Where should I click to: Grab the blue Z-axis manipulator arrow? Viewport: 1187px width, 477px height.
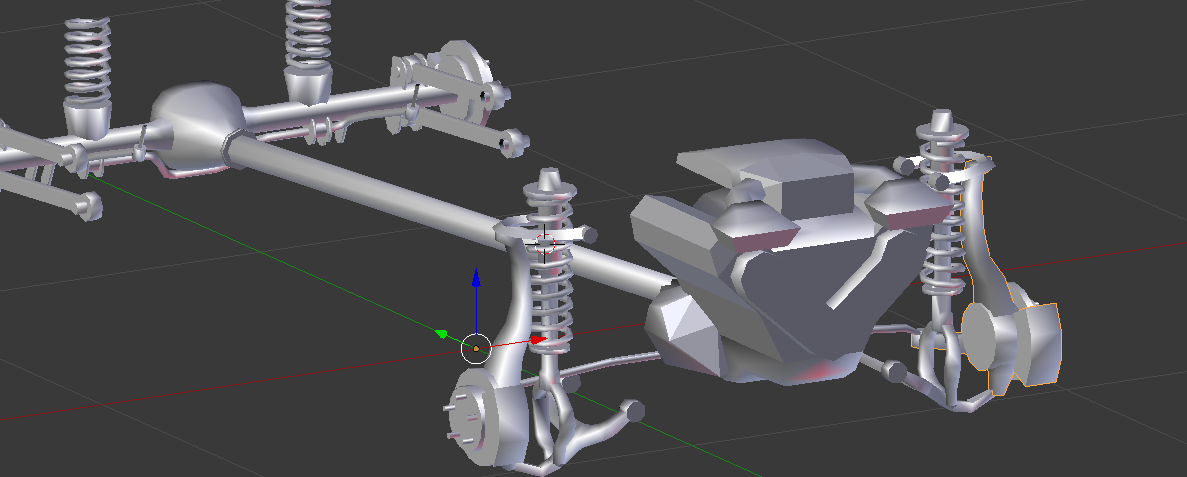(x=475, y=277)
